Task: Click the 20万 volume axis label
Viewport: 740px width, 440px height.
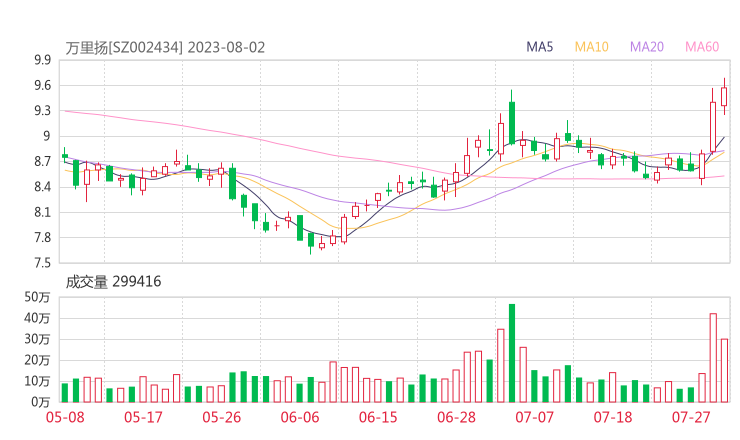Action: point(37,360)
